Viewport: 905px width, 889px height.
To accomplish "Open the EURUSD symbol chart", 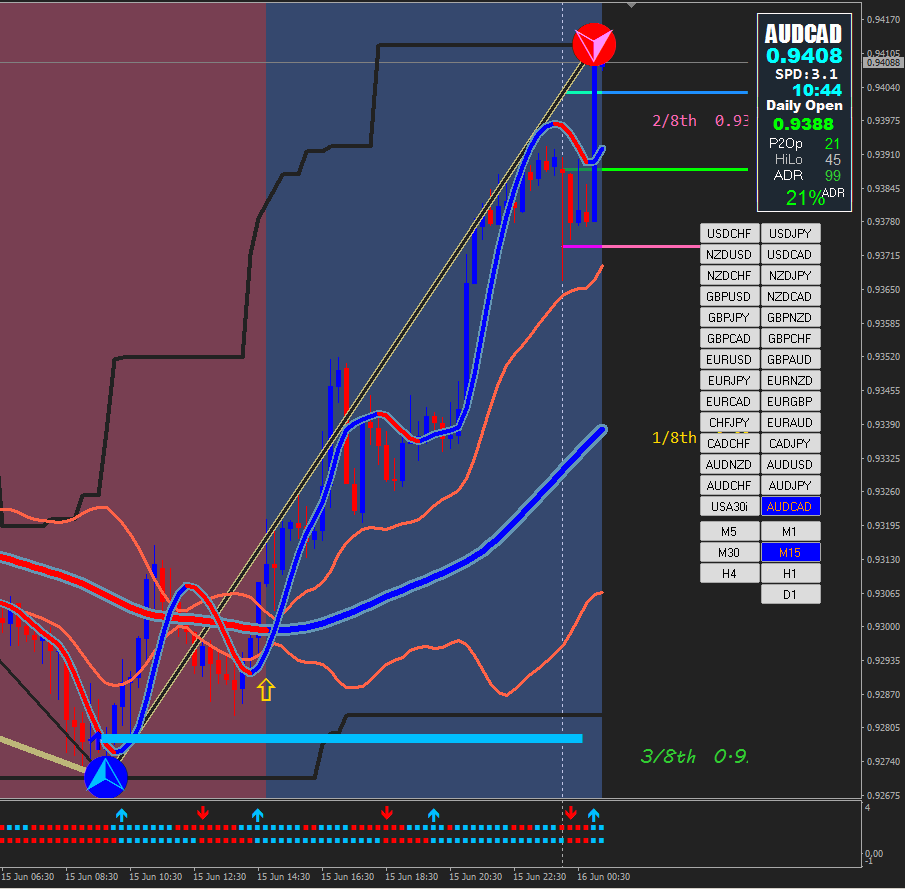I will coord(729,360).
